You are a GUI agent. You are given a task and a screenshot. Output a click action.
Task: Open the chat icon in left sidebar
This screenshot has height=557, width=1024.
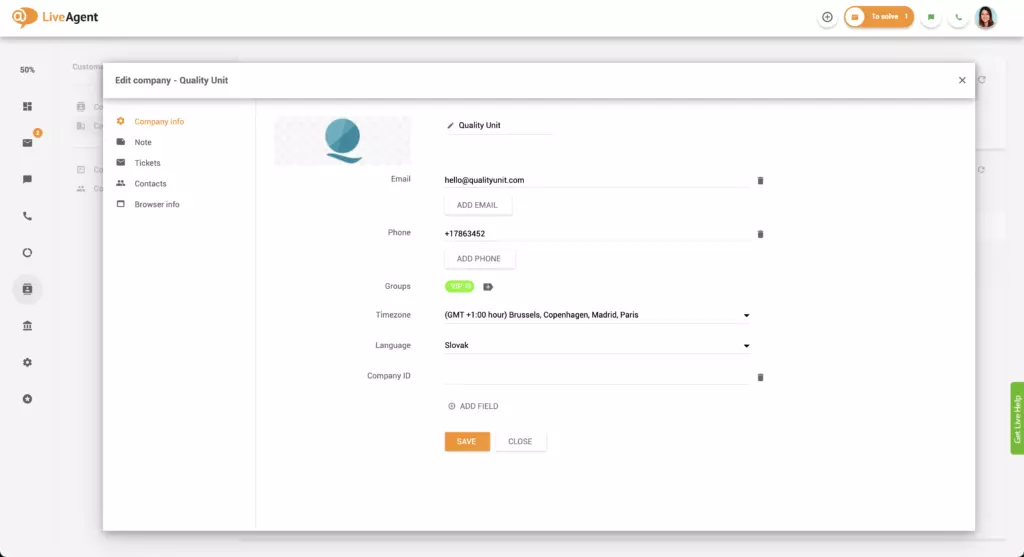[27, 180]
